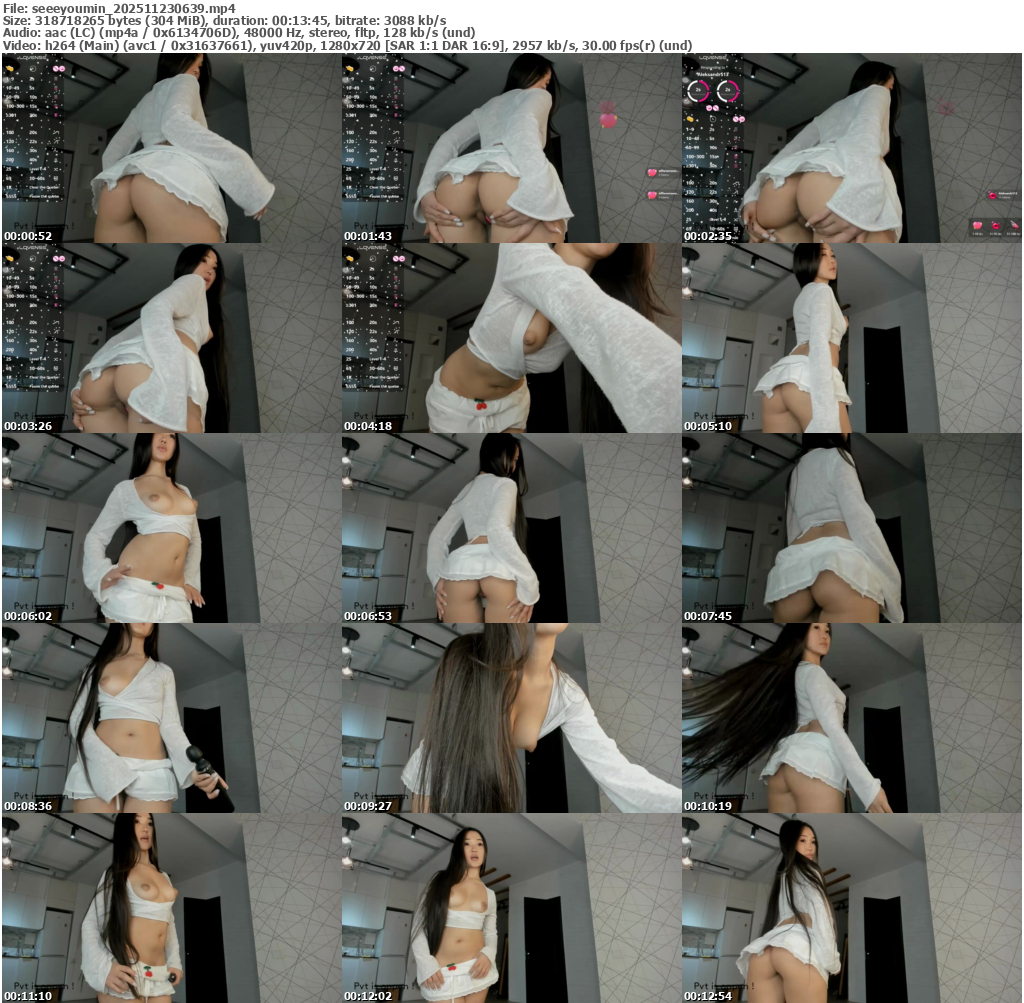Select the frame labeled 00:01:43
Viewport: 1024px width, 1003px height.
[511, 148]
